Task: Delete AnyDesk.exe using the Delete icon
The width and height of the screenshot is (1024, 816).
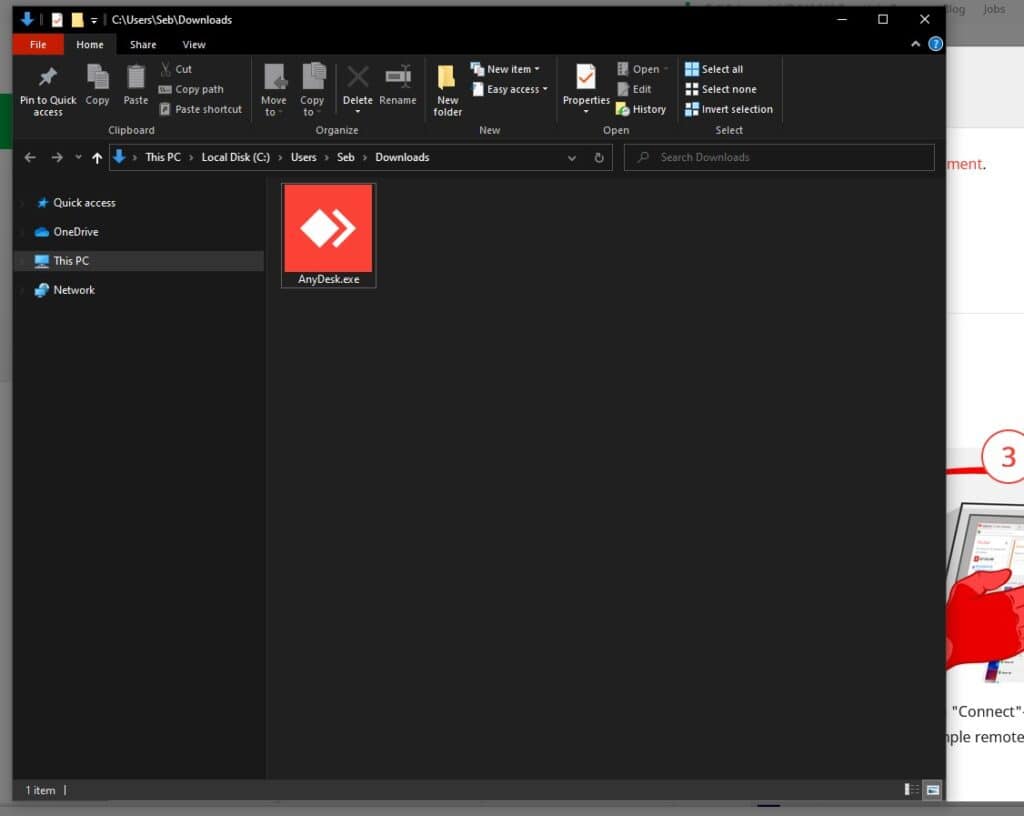Action: [357, 88]
